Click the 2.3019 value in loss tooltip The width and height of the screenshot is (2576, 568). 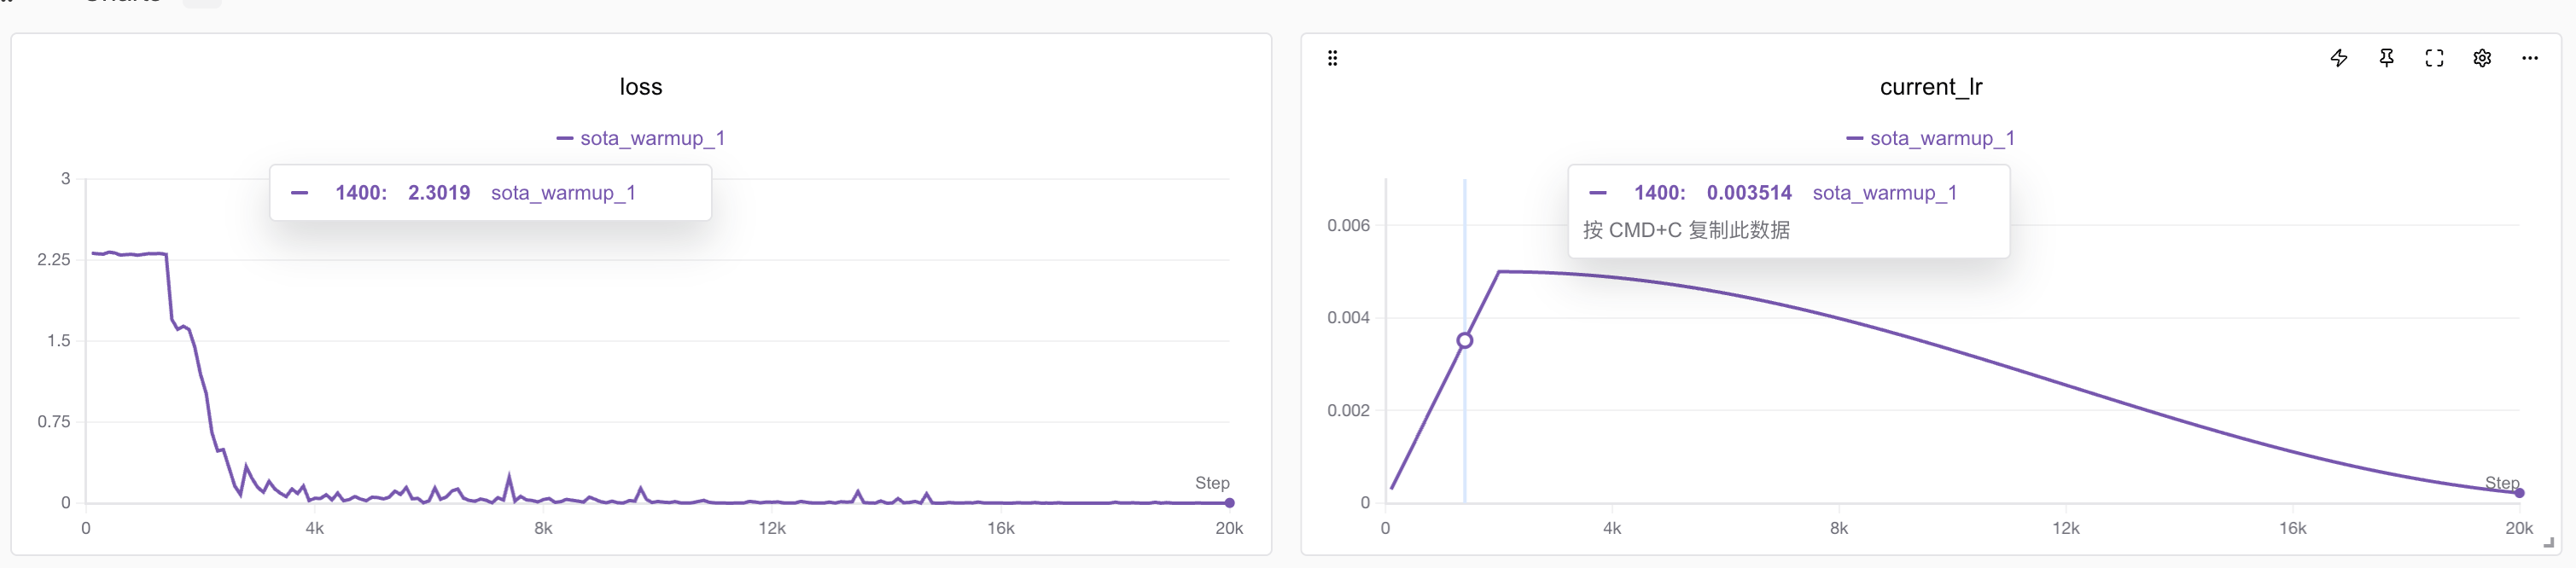click(x=439, y=193)
